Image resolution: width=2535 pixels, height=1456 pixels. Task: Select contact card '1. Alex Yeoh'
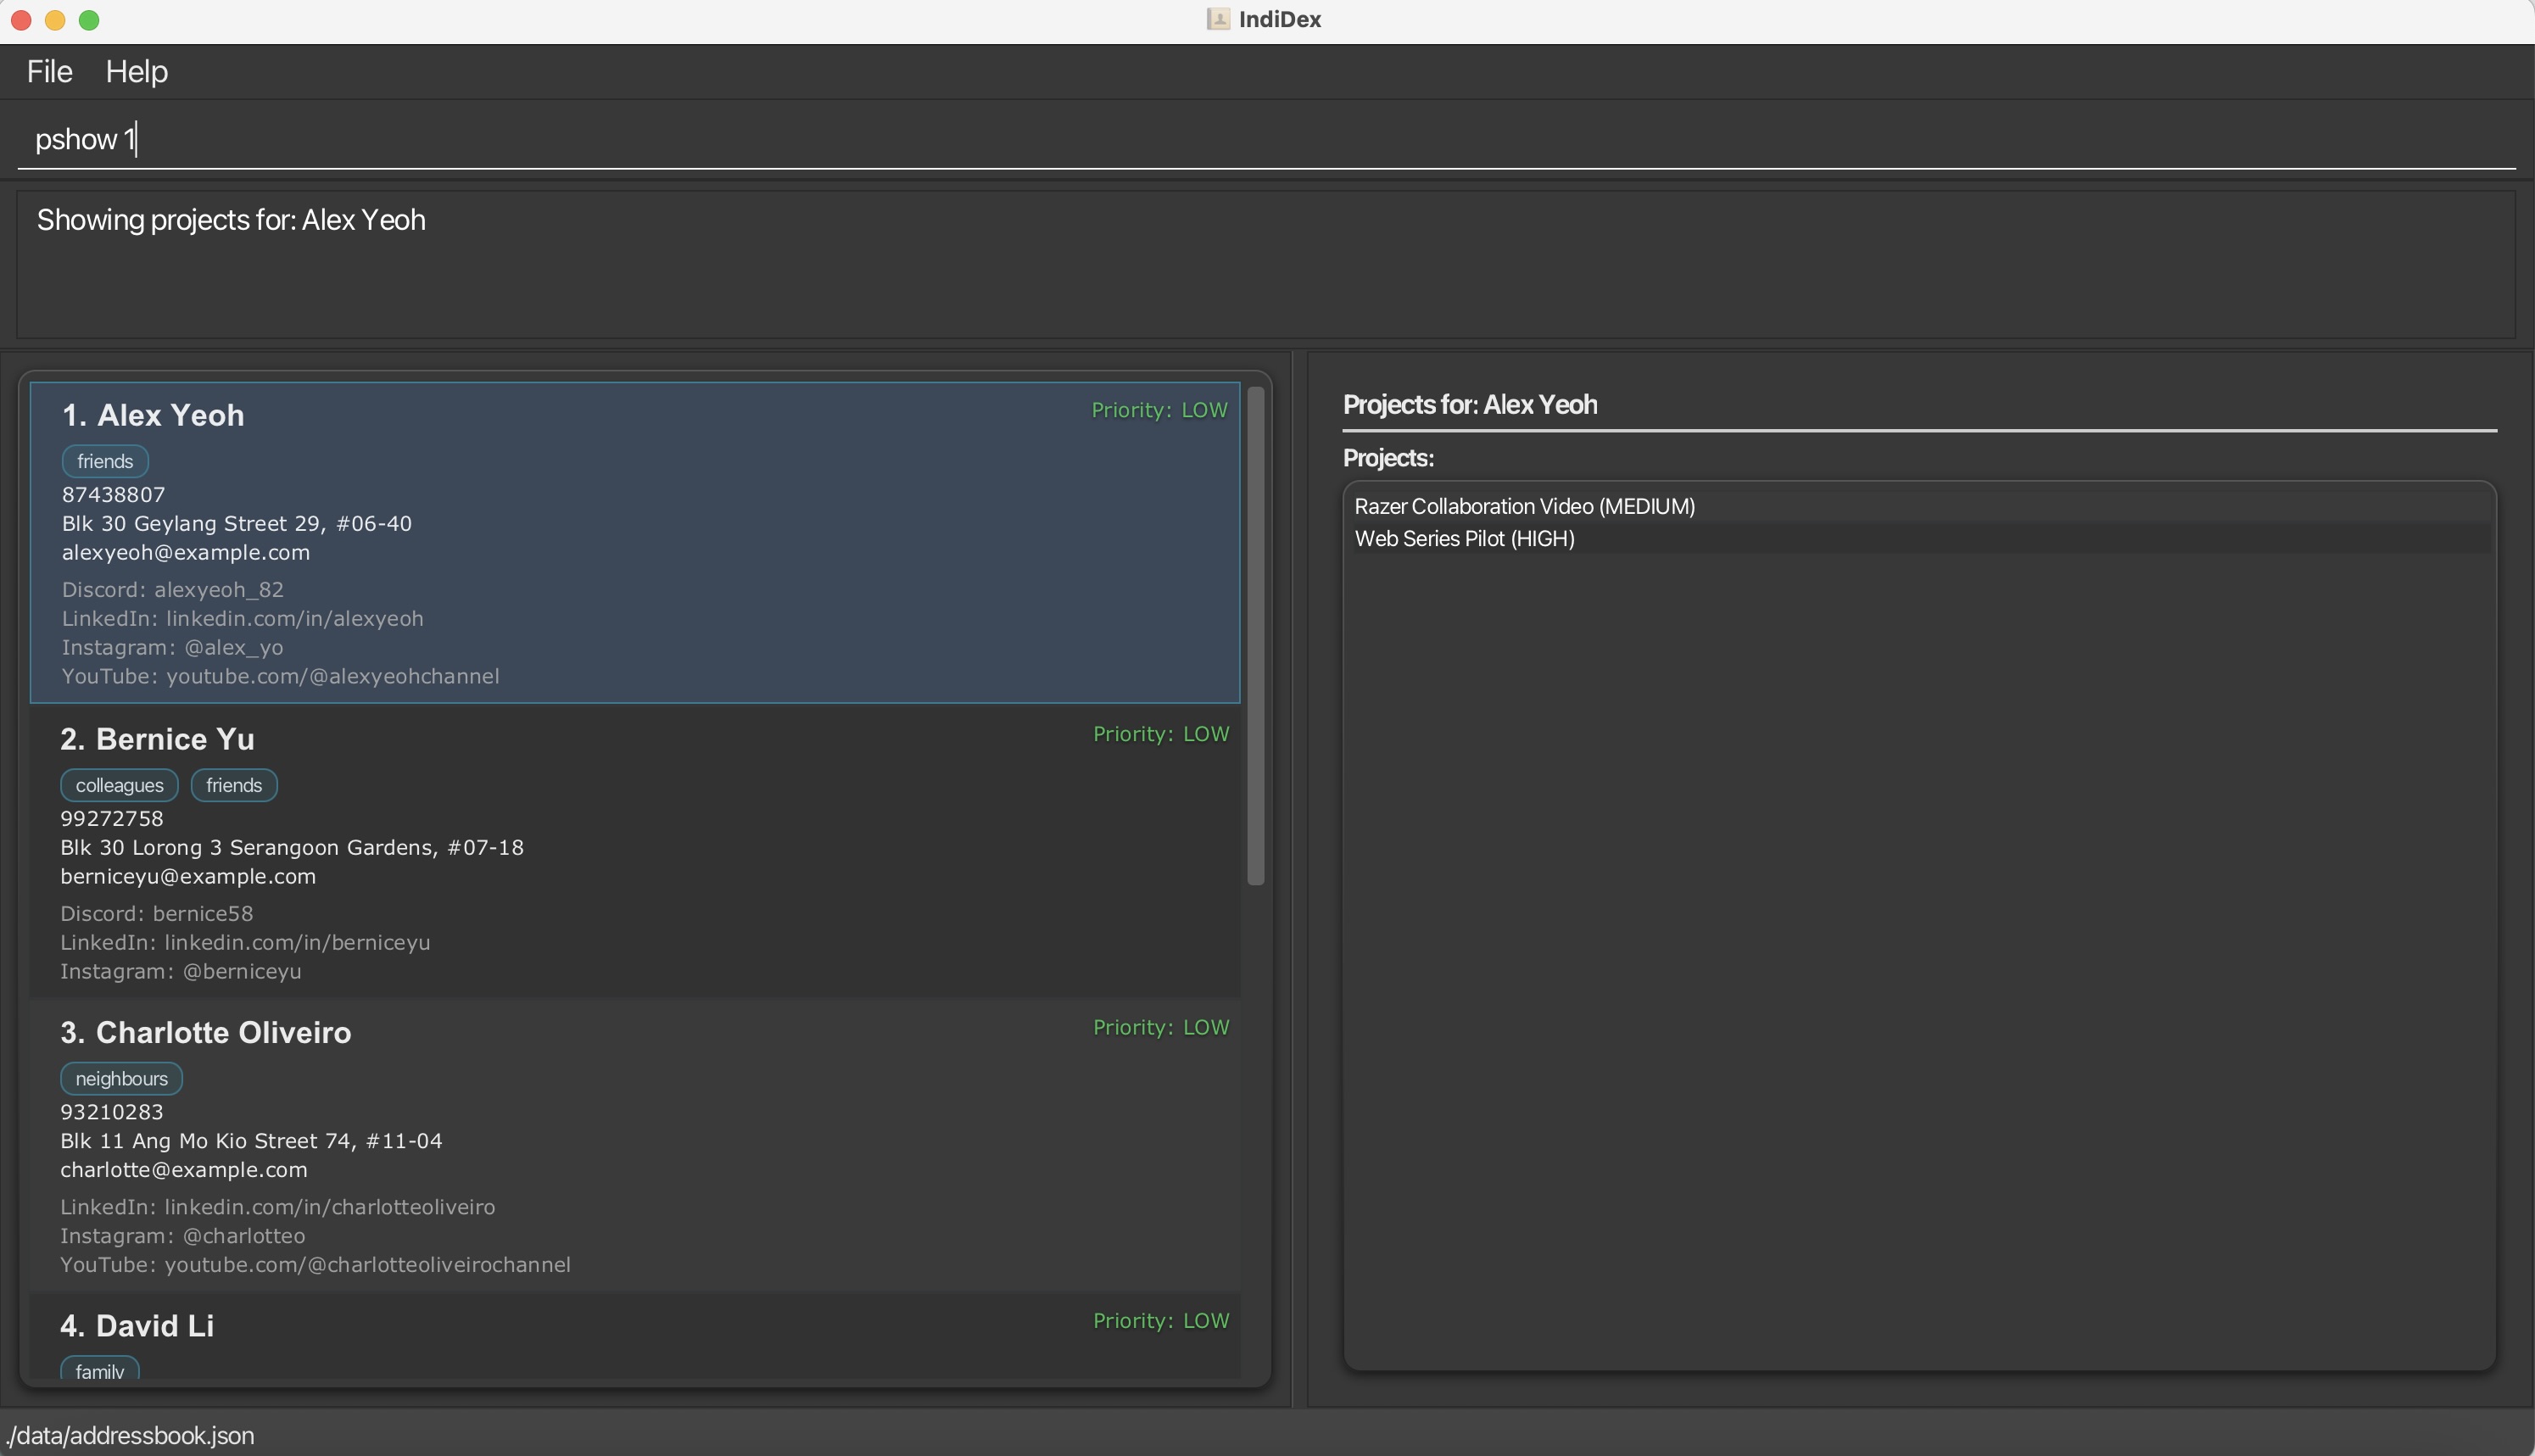click(635, 542)
